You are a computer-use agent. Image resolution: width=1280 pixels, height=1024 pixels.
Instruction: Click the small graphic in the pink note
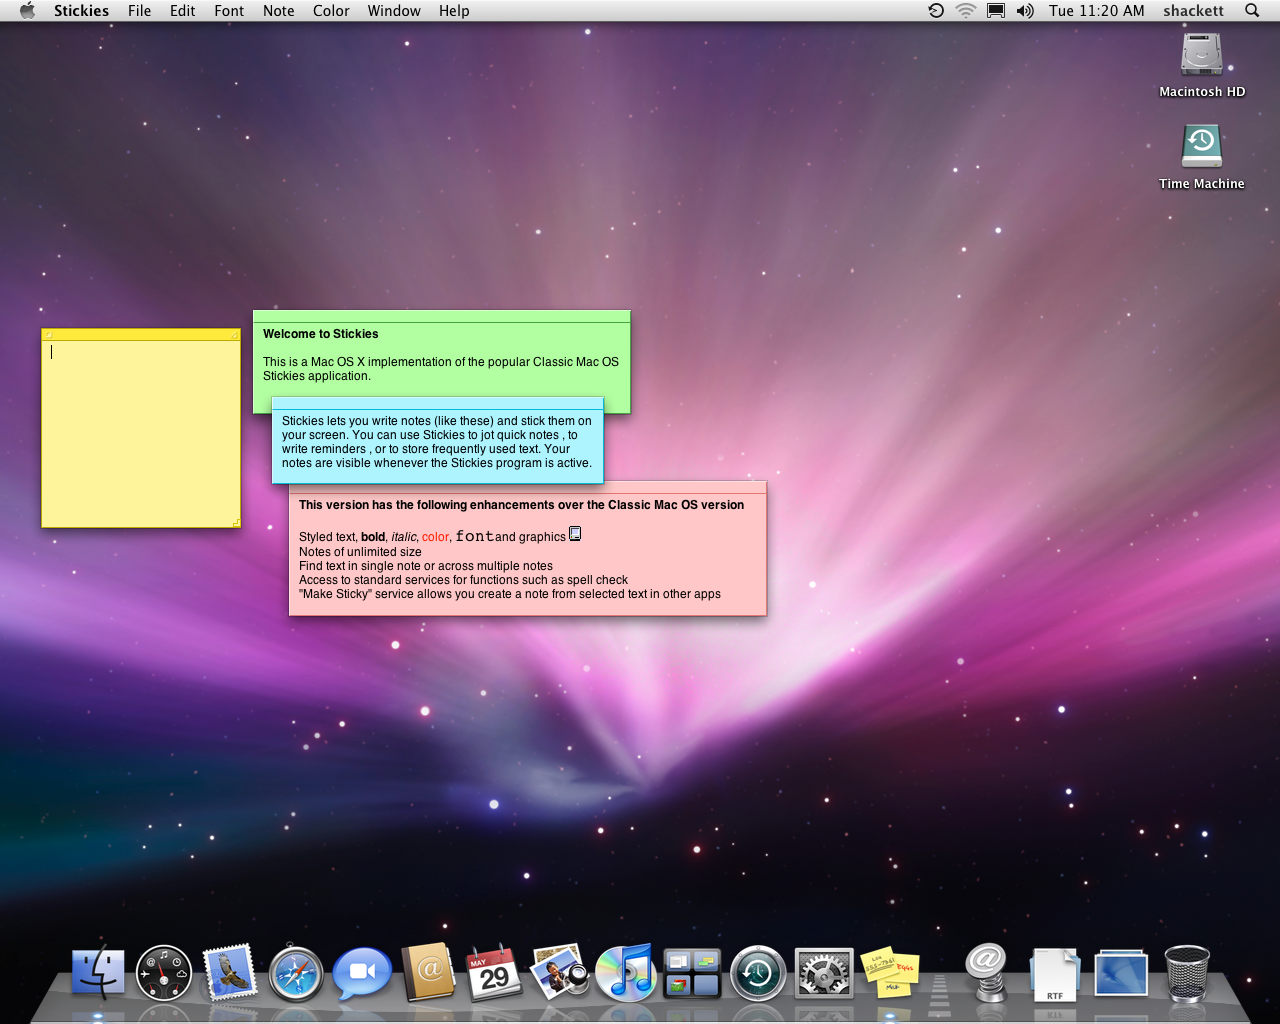(x=575, y=534)
